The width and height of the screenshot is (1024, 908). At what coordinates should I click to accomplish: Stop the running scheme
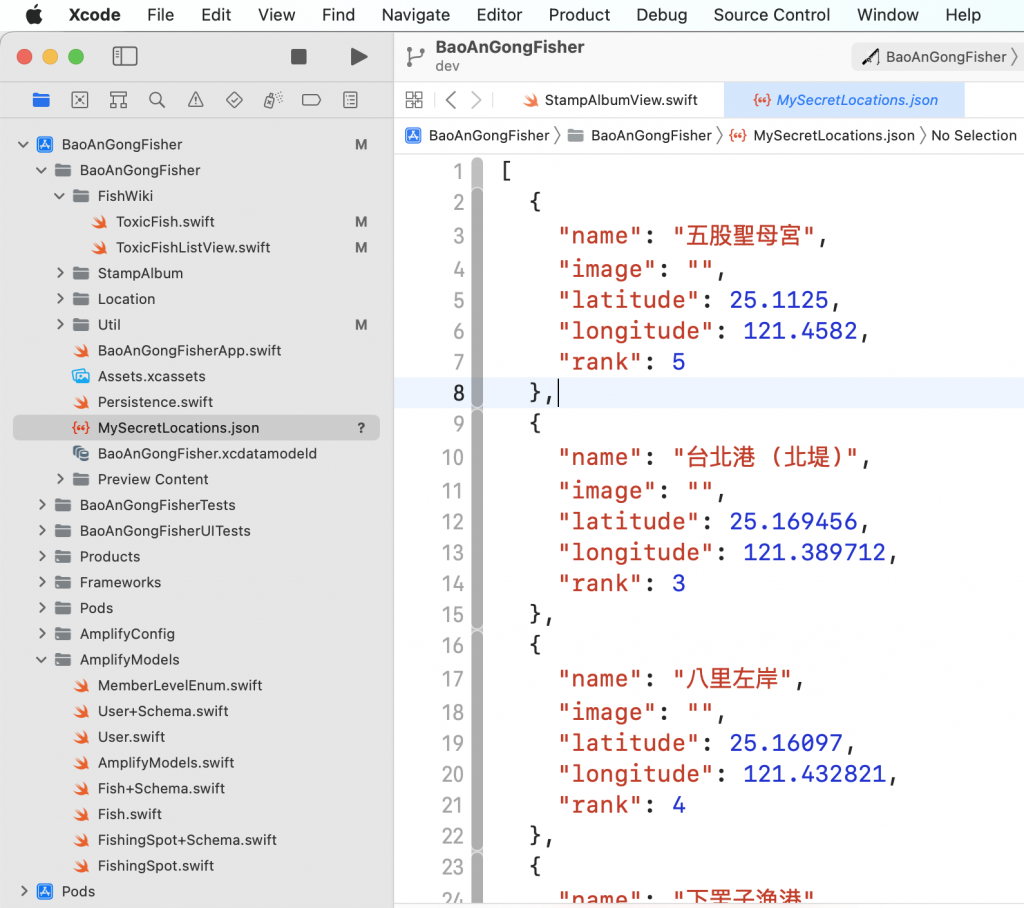tap(298, 57)
